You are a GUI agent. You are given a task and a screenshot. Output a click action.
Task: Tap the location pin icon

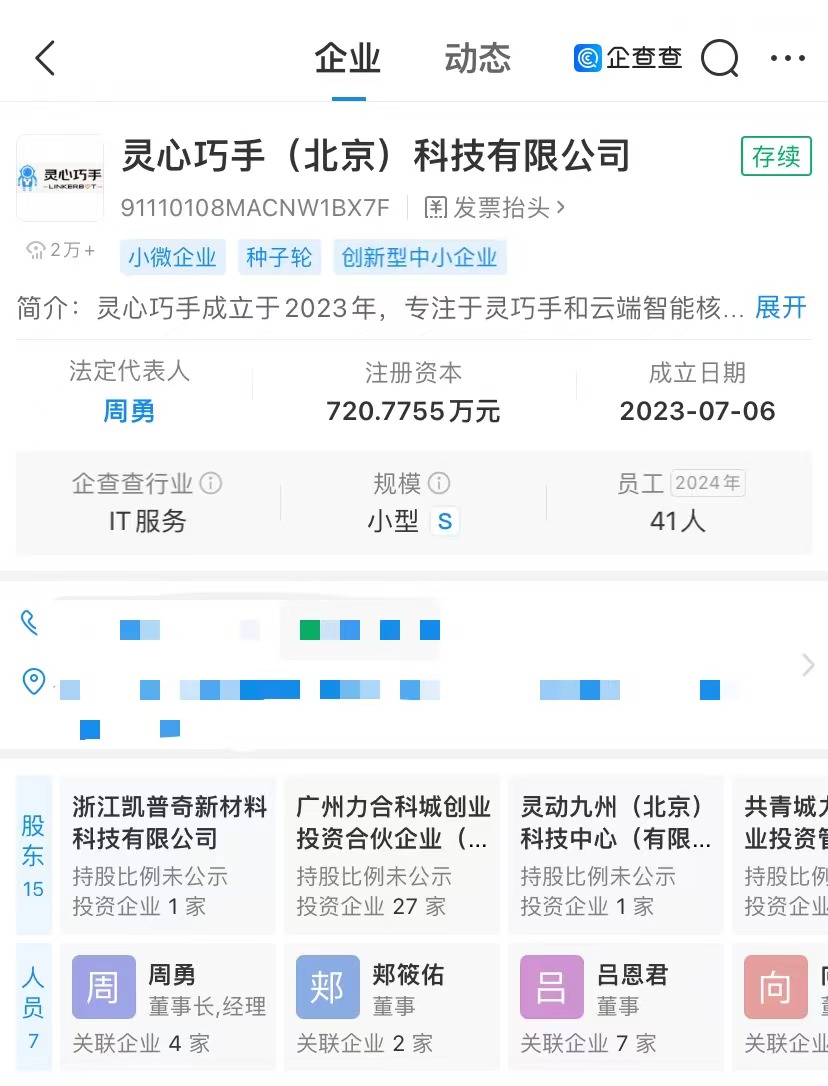(33, 682)
